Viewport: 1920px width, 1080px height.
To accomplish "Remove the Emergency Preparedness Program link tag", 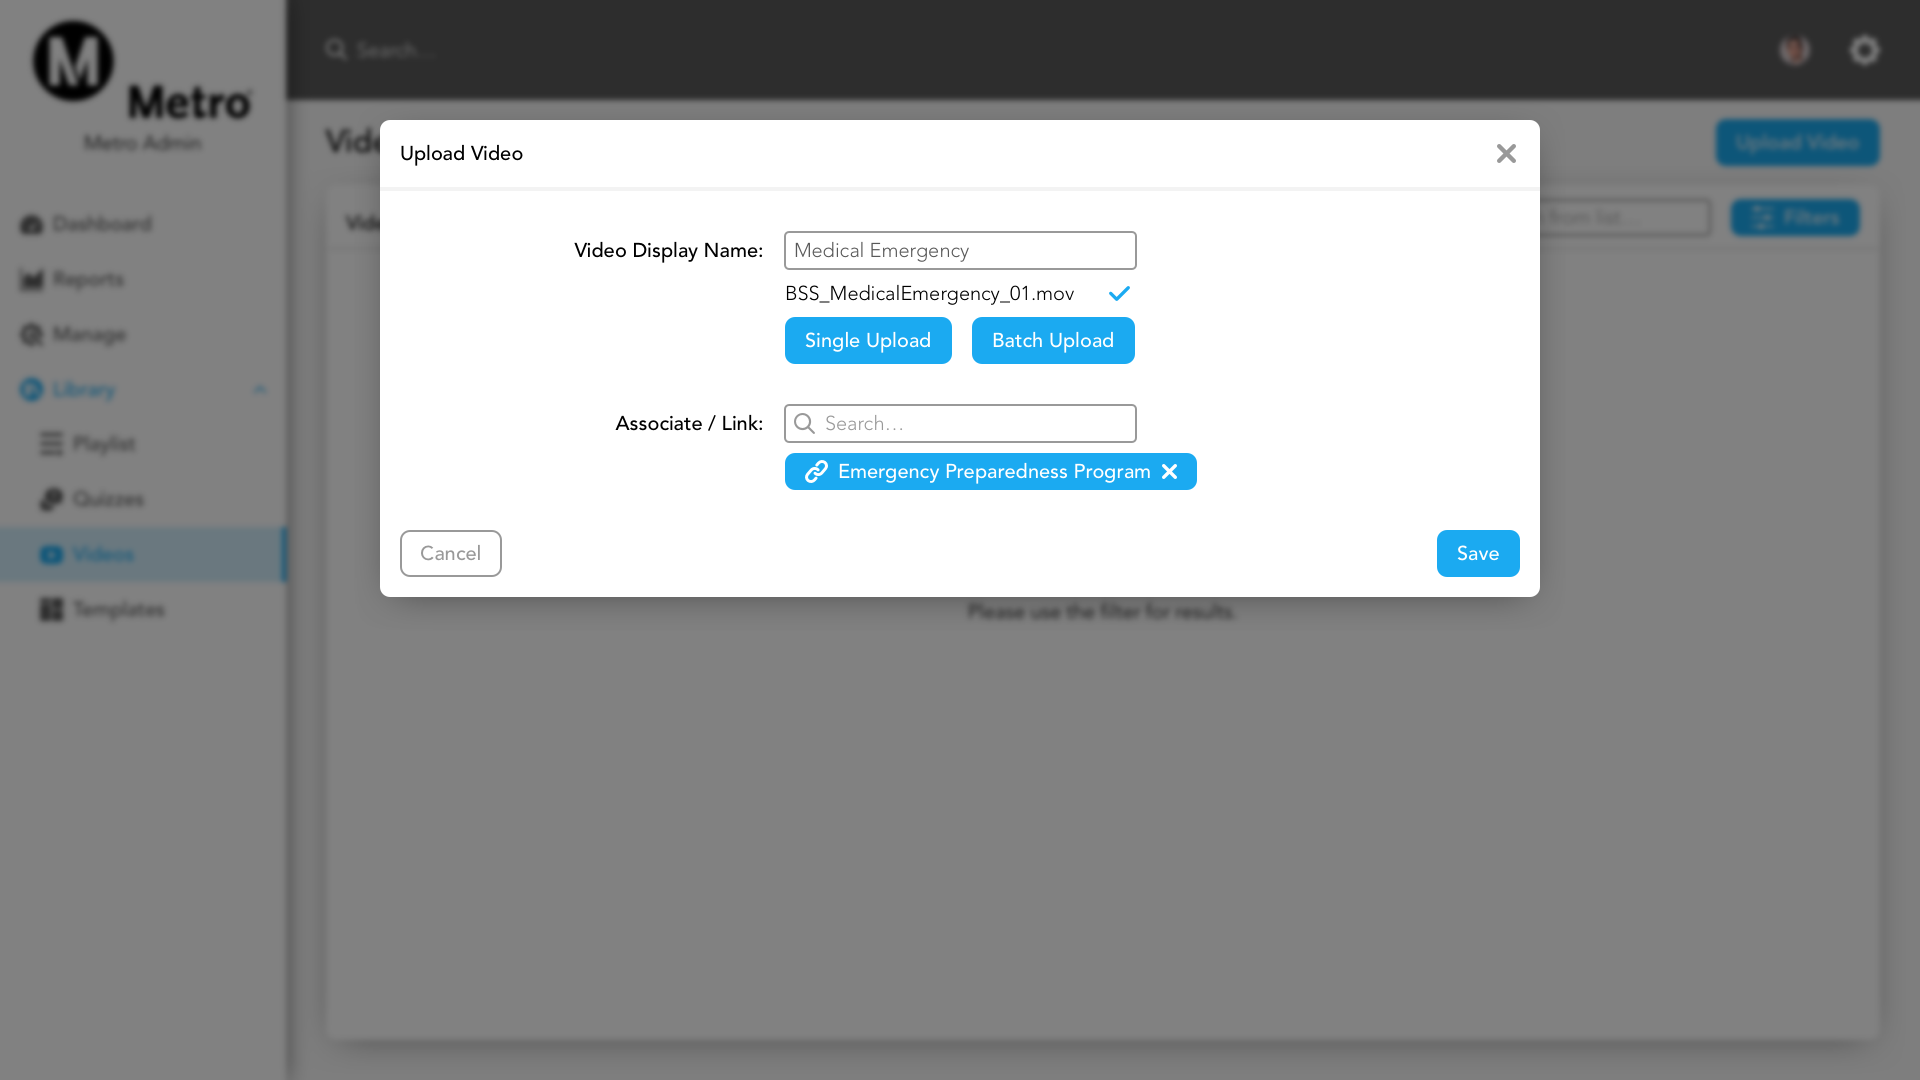I will coord(1169,471).
